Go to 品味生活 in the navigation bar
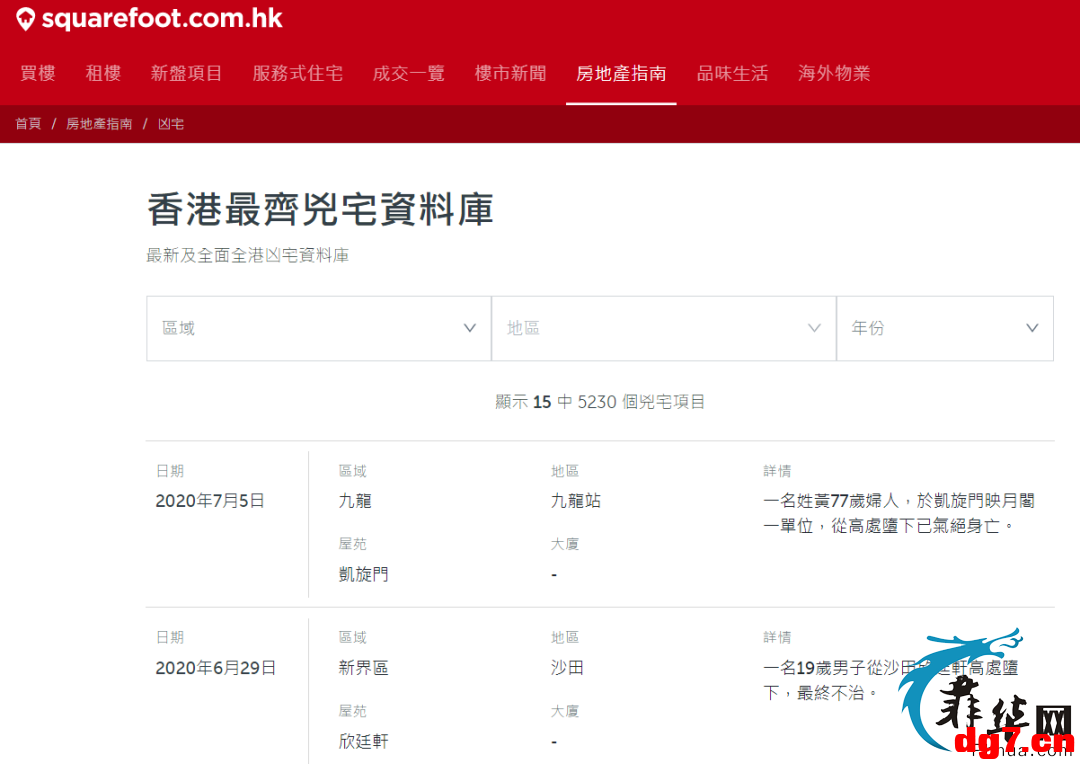Screen dimensions: 1080x764 (x=732, y=73)
